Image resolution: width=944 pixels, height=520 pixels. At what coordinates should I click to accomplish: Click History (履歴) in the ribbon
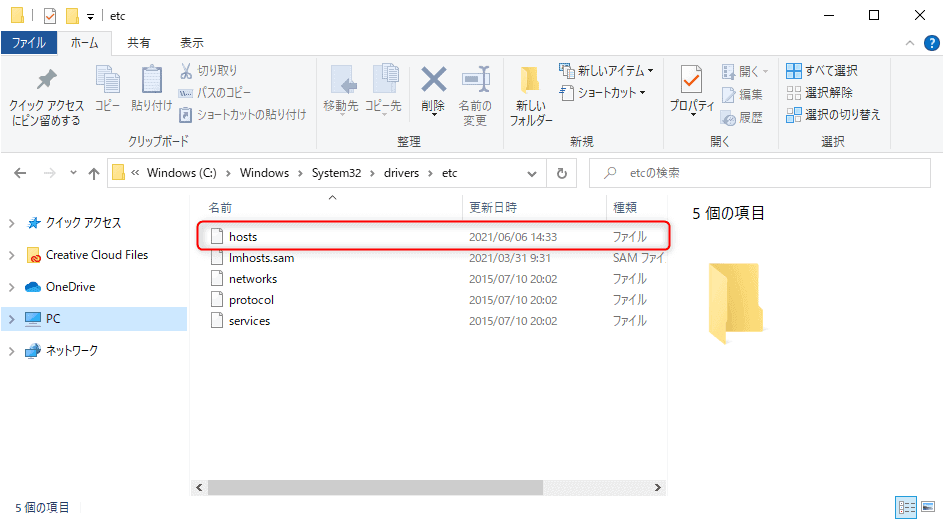742,117
